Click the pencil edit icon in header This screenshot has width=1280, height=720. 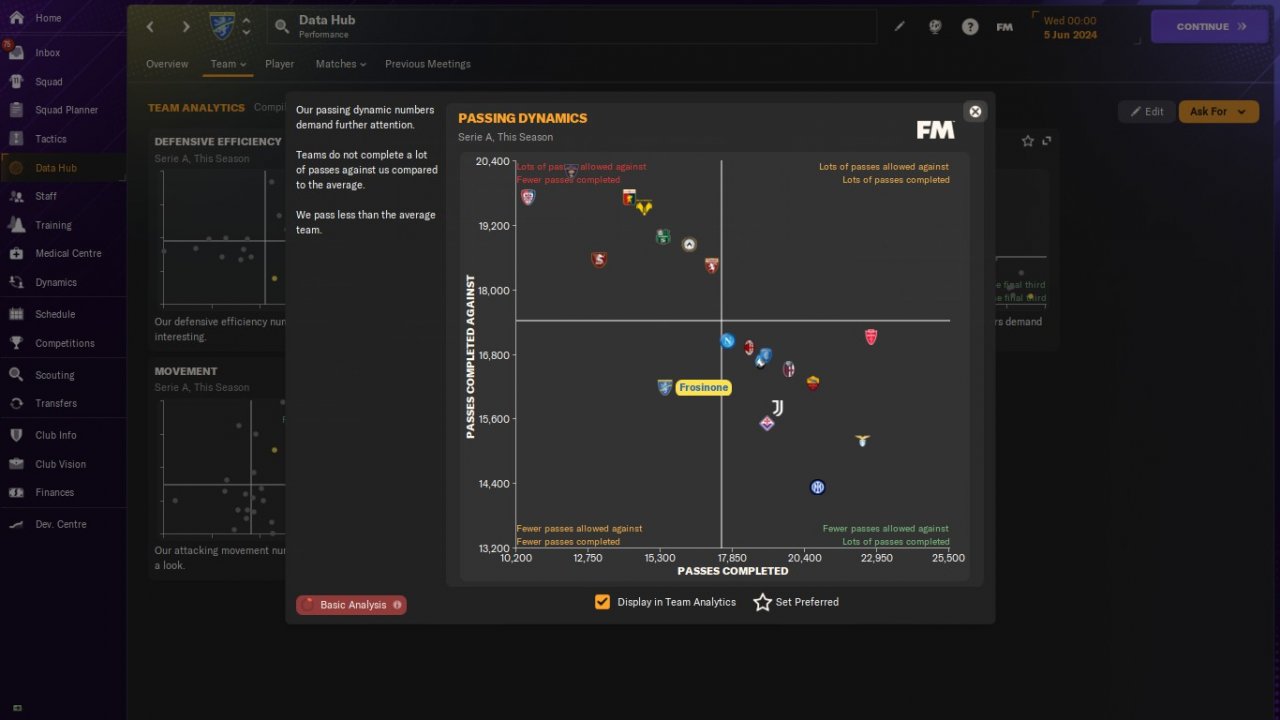click(900, 27)
